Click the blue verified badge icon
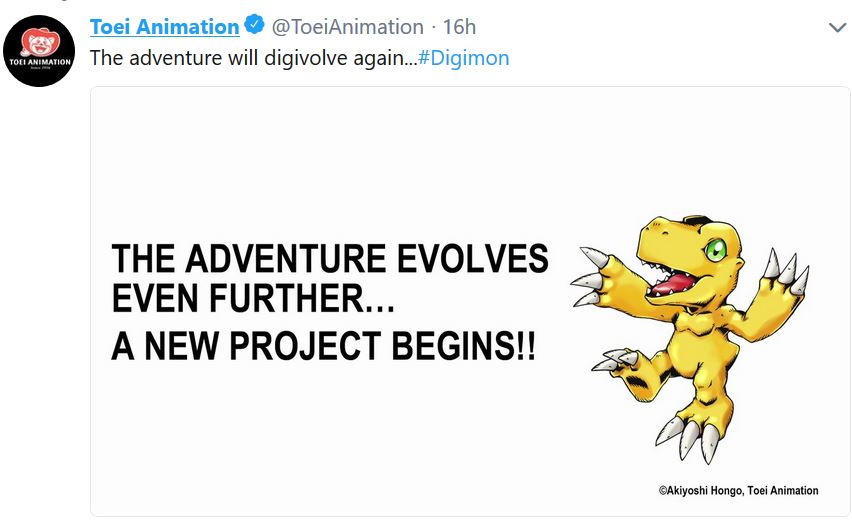This screenshot has height=530, width=852. coord(254,27)
